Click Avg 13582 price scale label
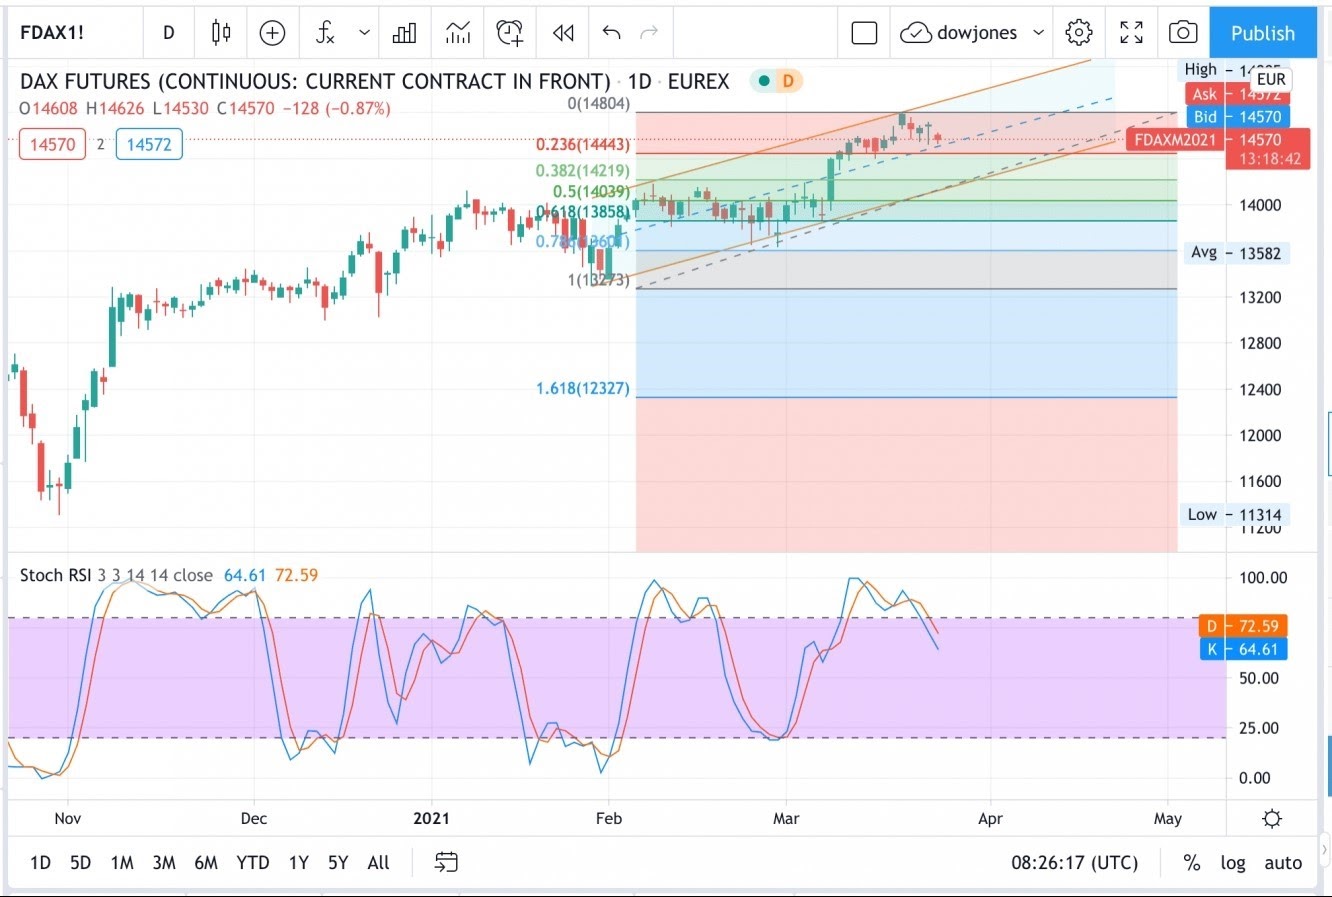The height and width of the screenshot is (897, 1332). 1235,253
